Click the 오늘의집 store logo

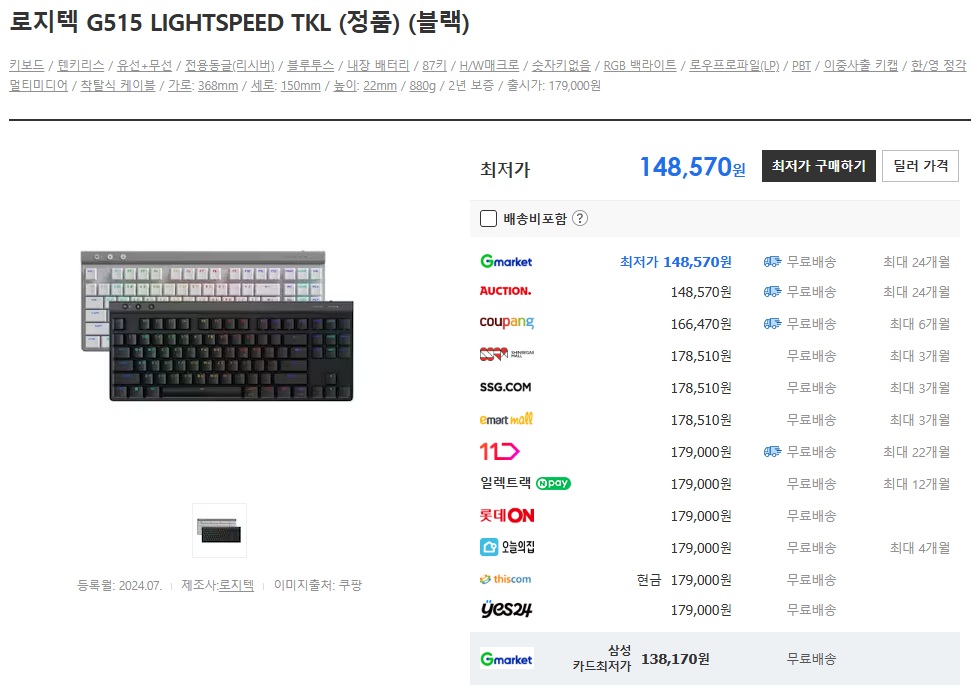(507, 547)
